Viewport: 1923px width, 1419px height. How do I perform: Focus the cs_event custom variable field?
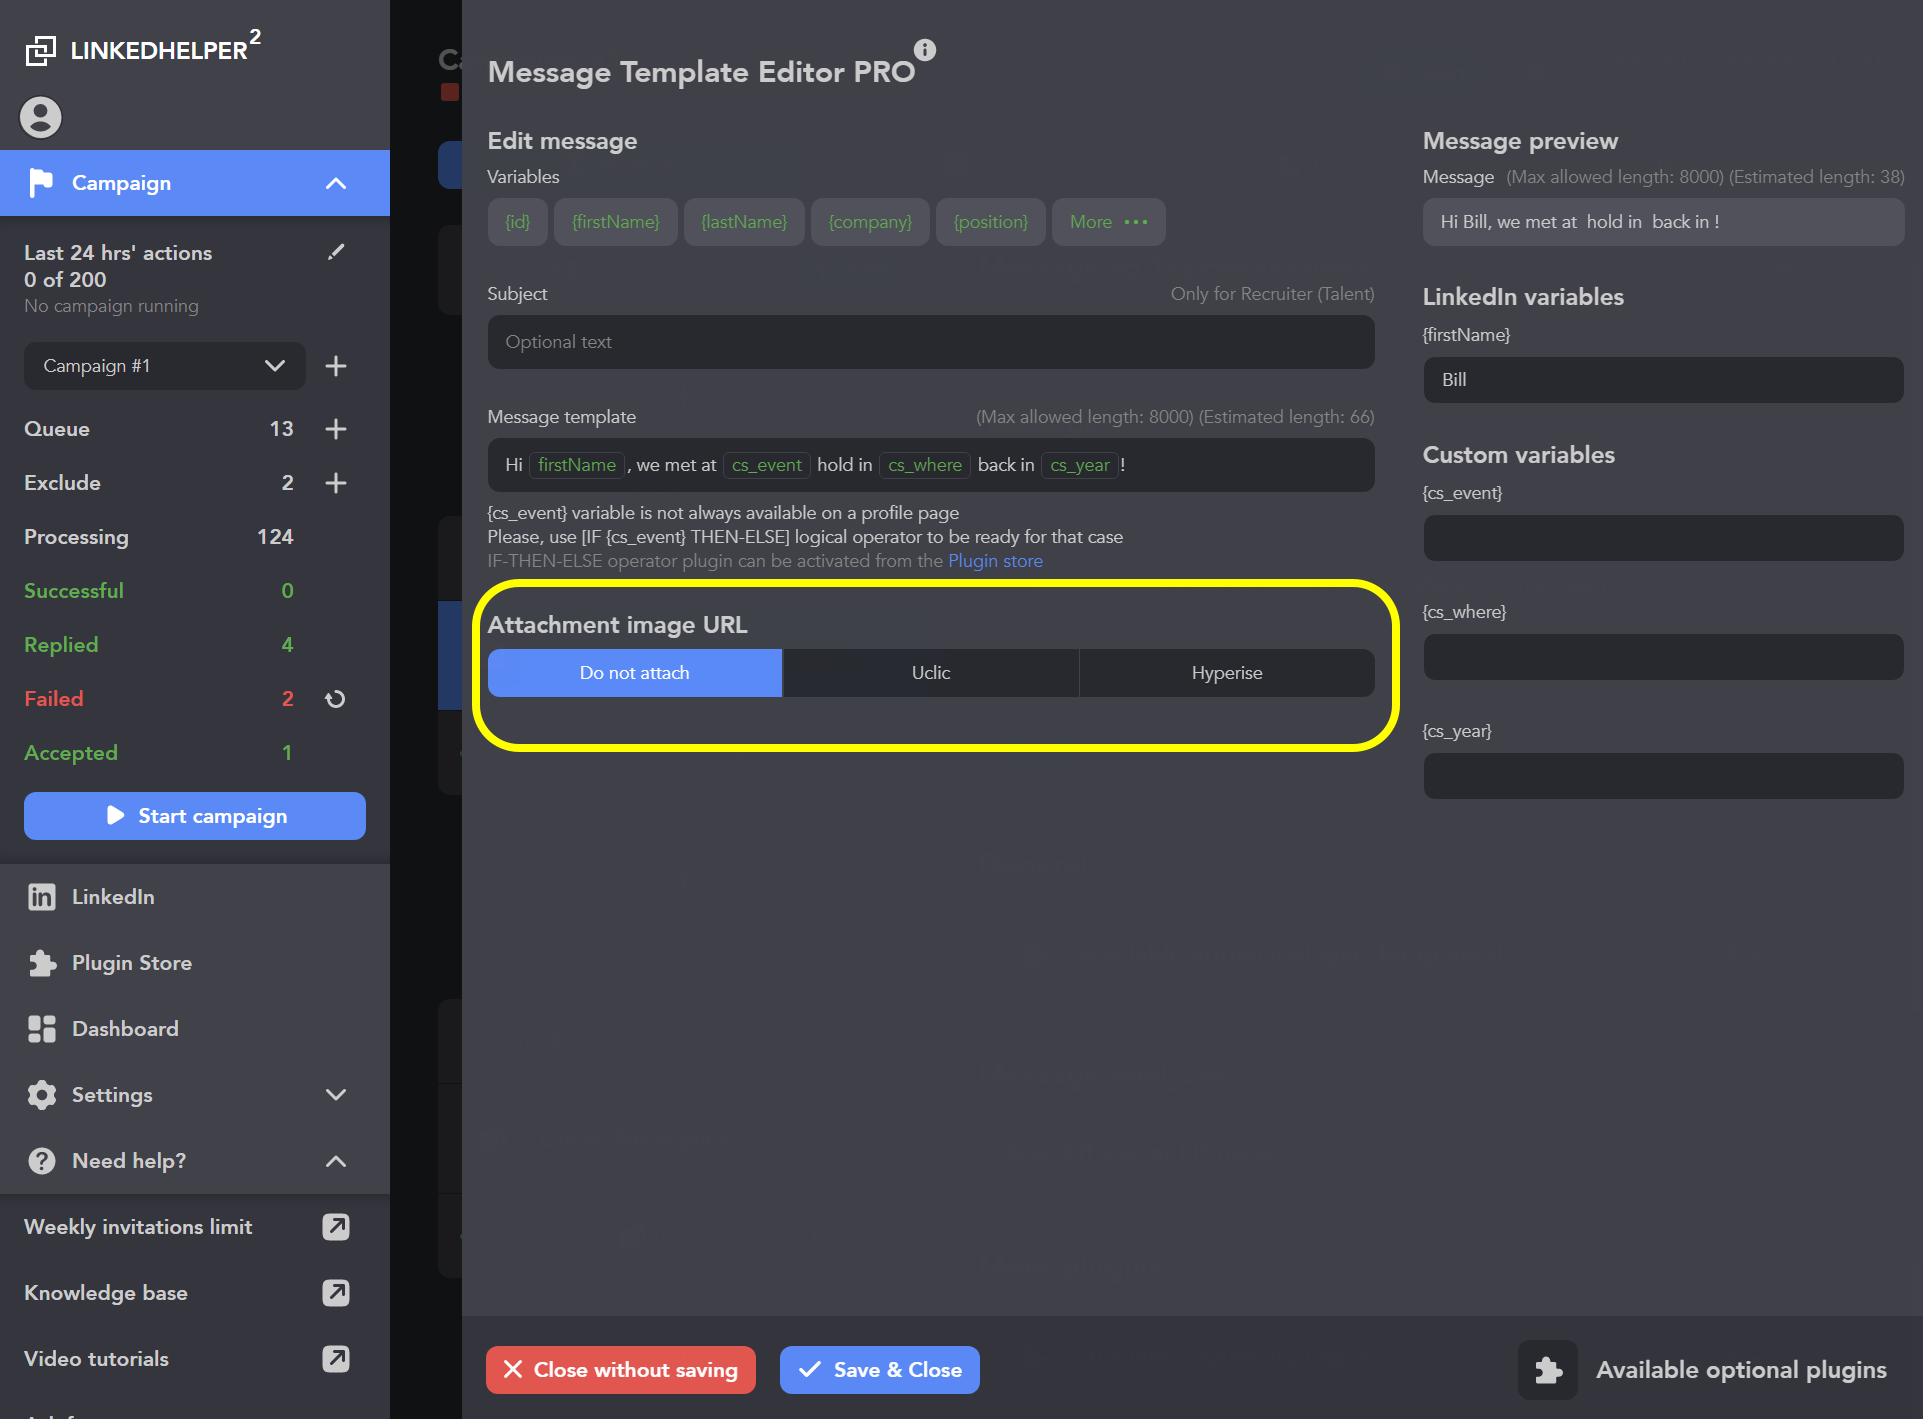point(1663,538)
